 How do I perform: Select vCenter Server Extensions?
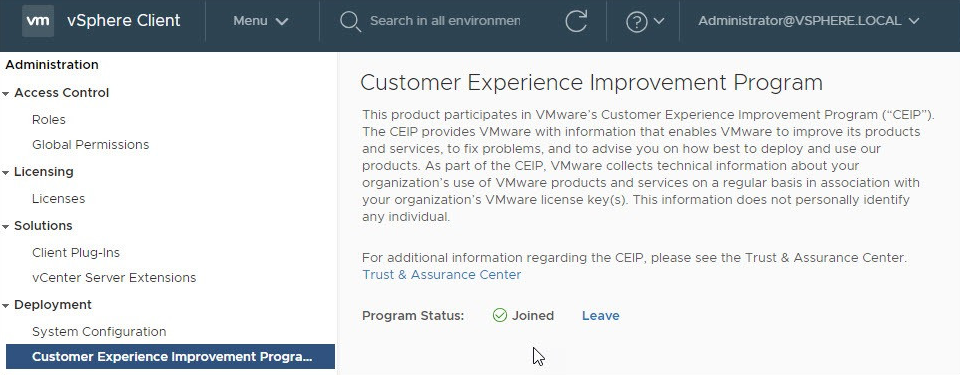[114, 278]
